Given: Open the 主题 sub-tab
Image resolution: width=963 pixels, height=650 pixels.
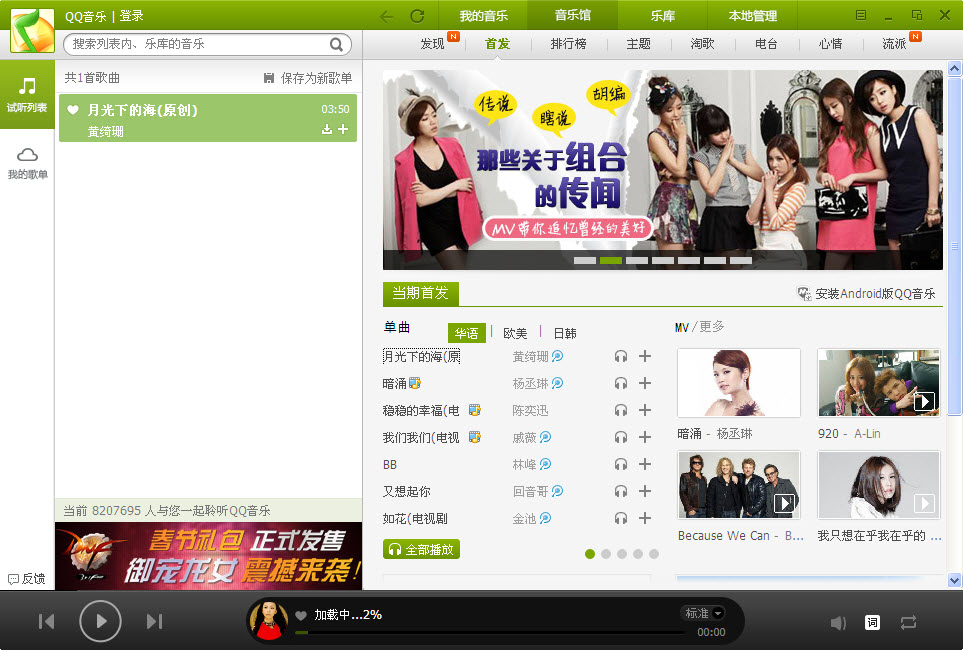Looking at the screenshot, I should tap(639, 44).
